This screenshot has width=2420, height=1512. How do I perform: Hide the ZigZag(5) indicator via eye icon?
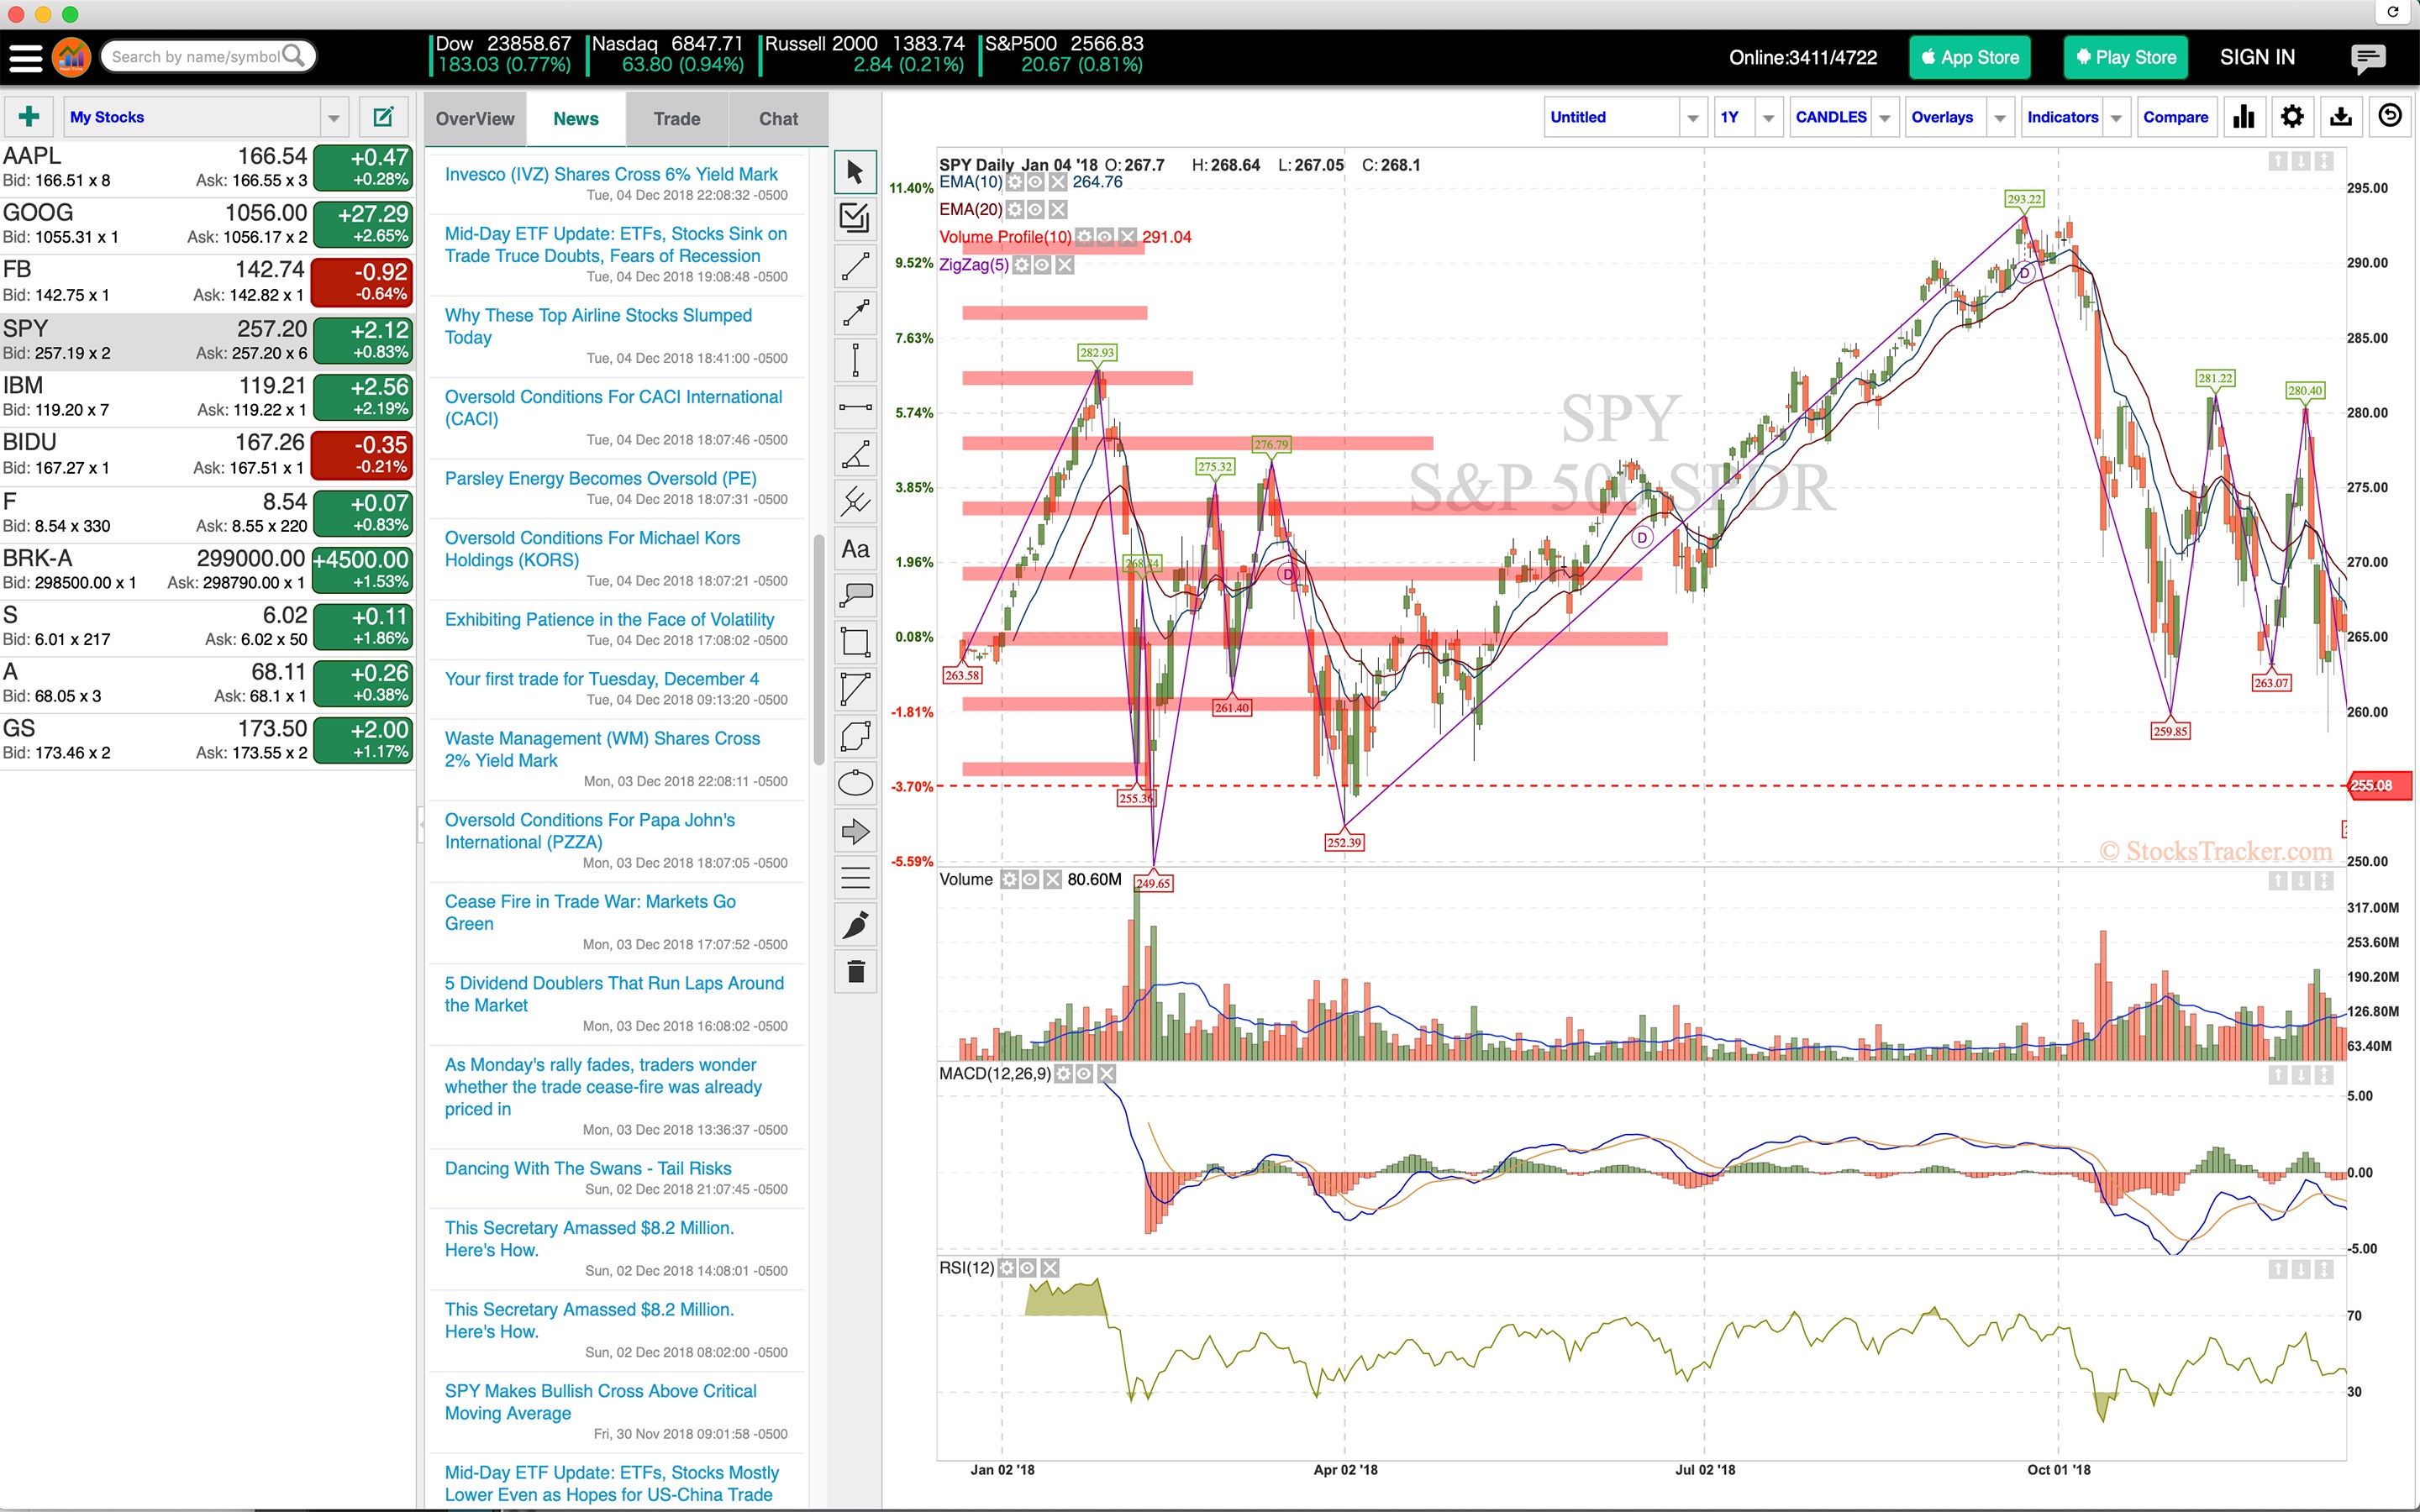click(1042, 265)
